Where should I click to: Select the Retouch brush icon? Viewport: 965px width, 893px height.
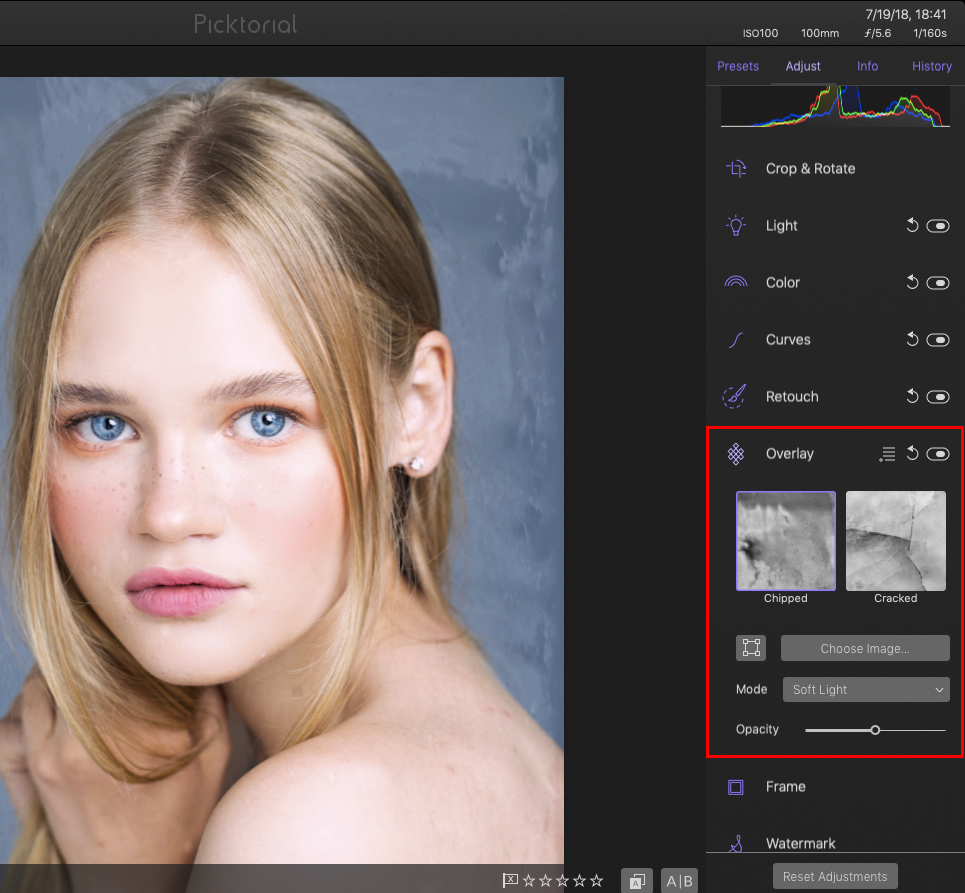coord(736,396)
